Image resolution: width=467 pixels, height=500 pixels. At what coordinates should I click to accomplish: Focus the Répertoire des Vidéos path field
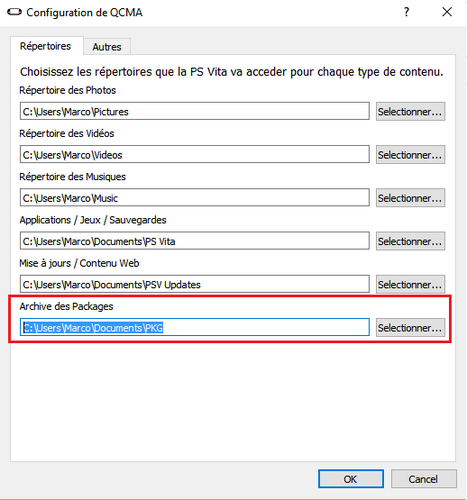(195, 154)
